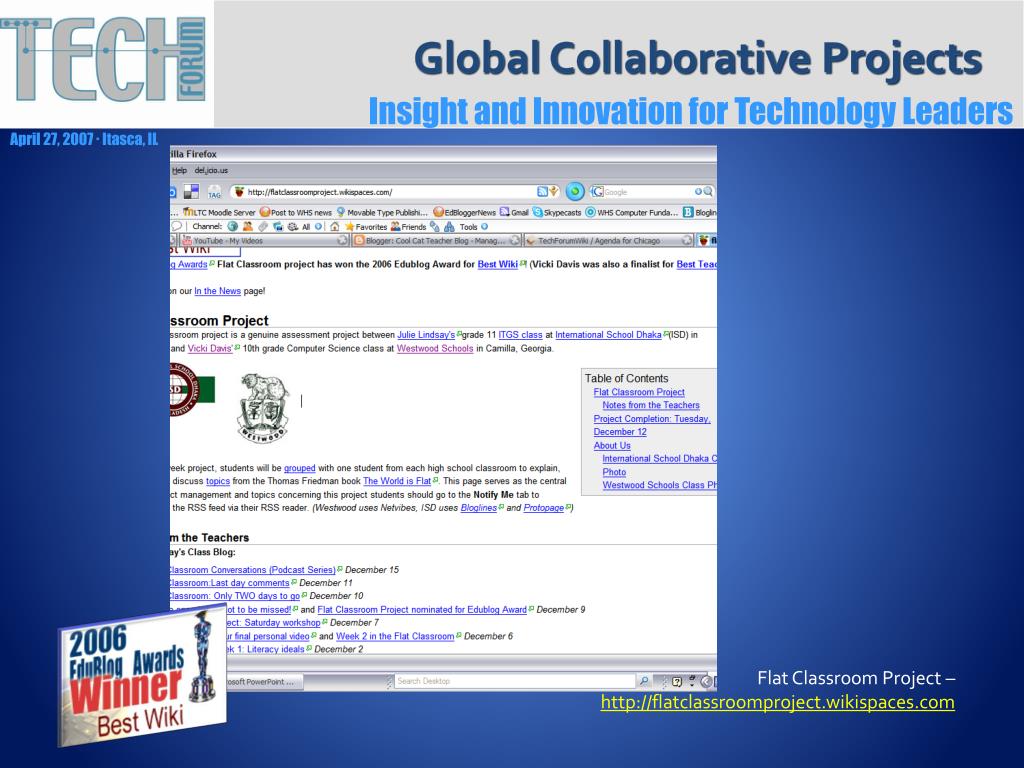This screenshot has height=768, width=1024.
Task: Open the WHS Computer Funda... bookmark
Action: 632,212
